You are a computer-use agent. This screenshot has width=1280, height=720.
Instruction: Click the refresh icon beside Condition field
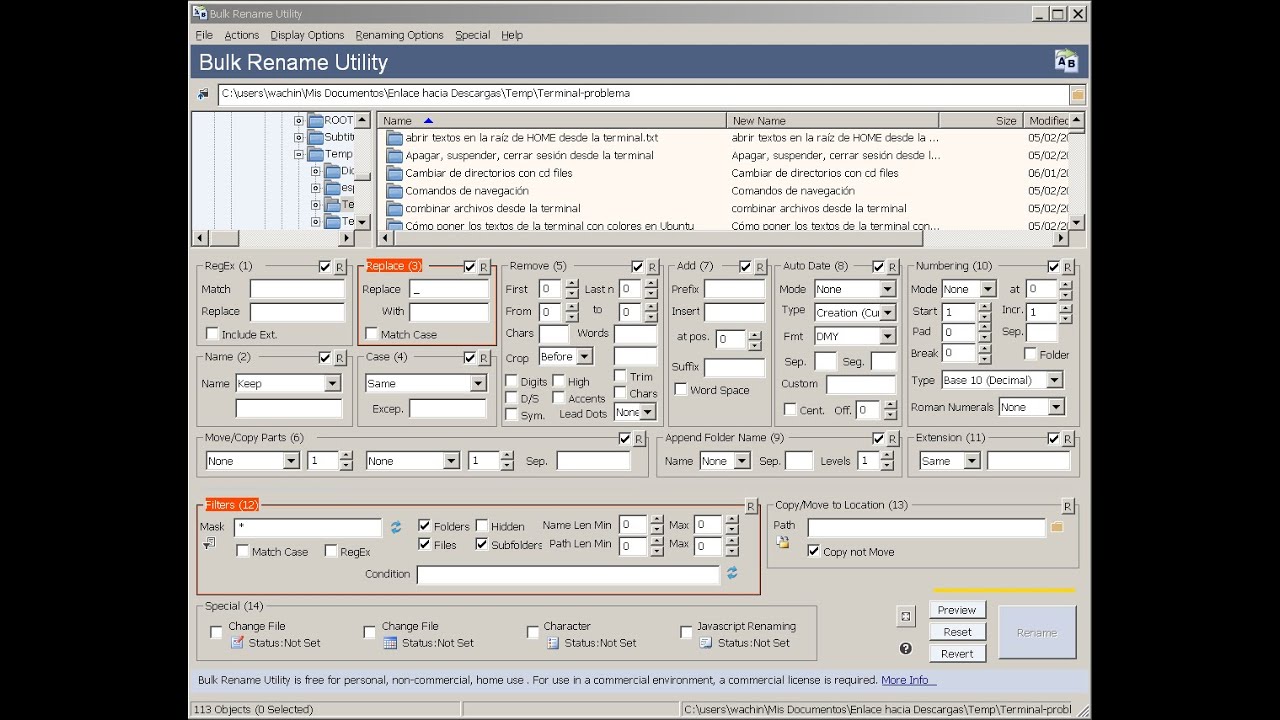[x=732, y=574]
